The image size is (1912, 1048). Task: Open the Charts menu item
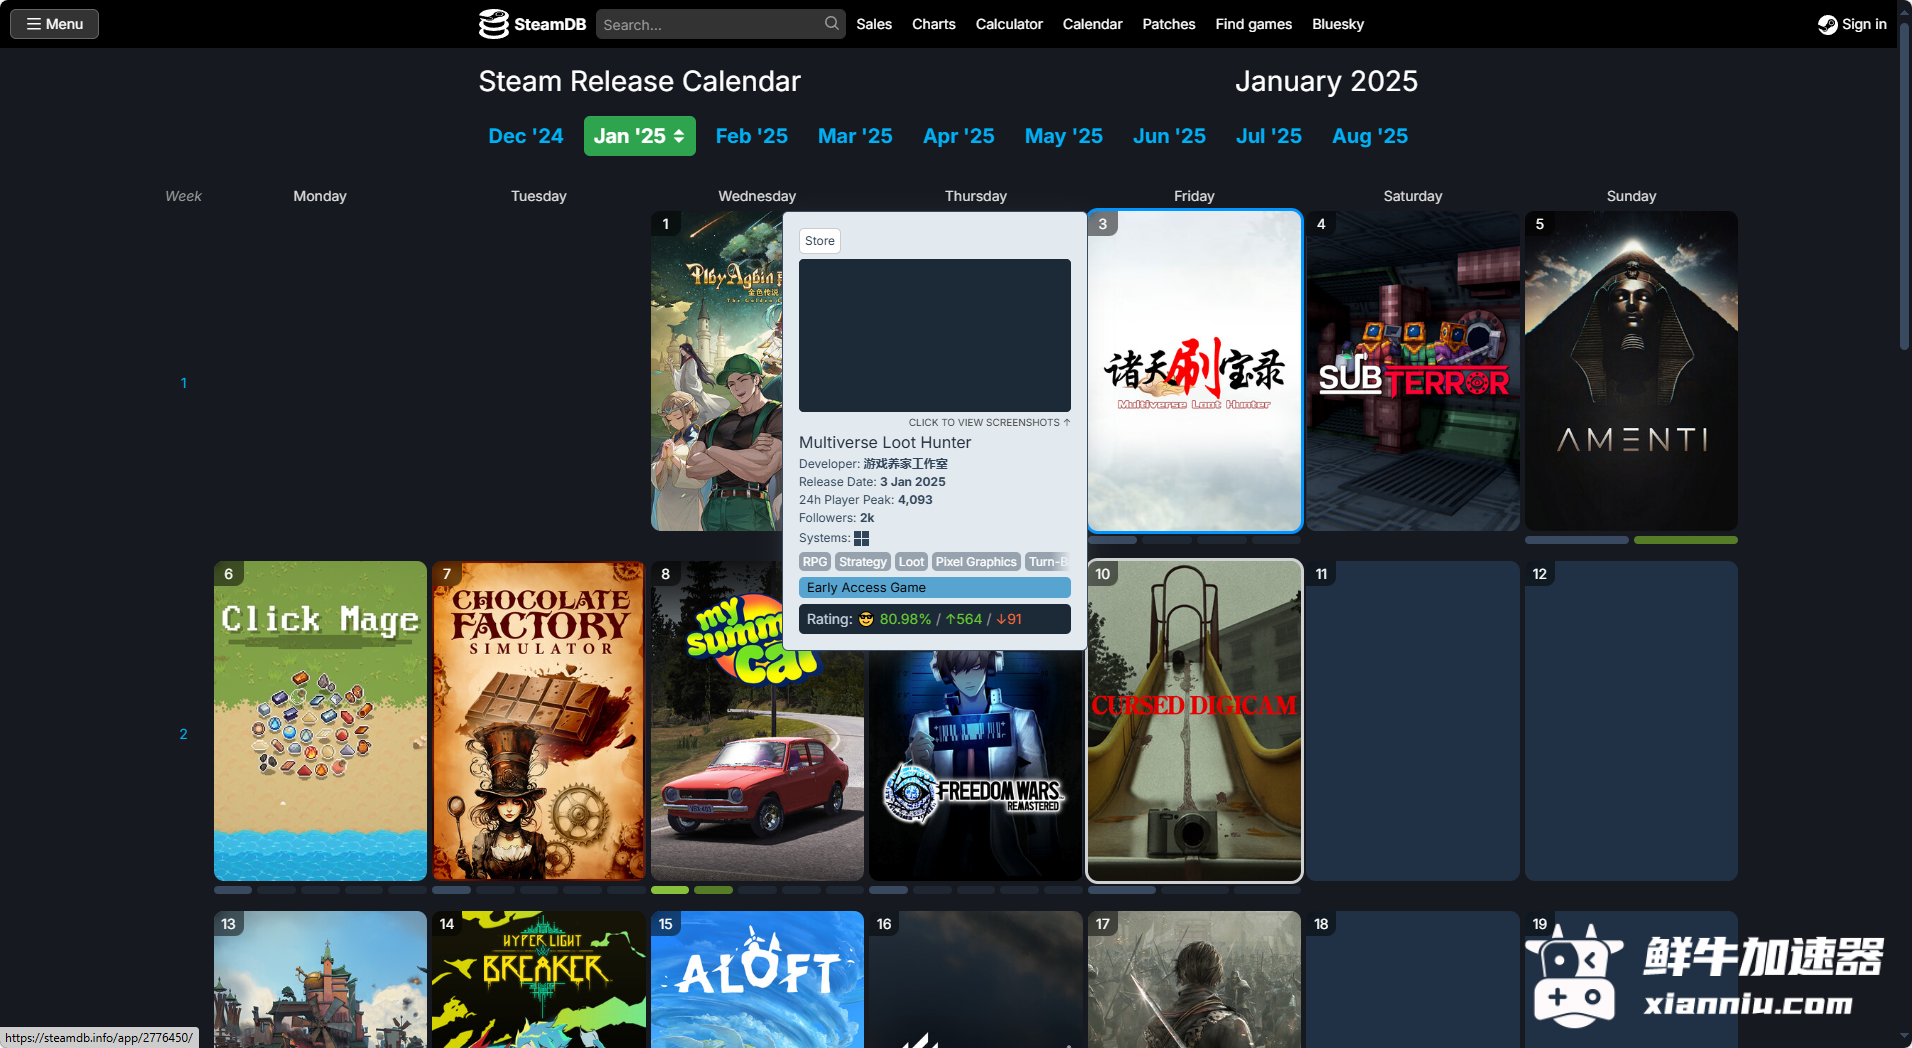[934, 24]
